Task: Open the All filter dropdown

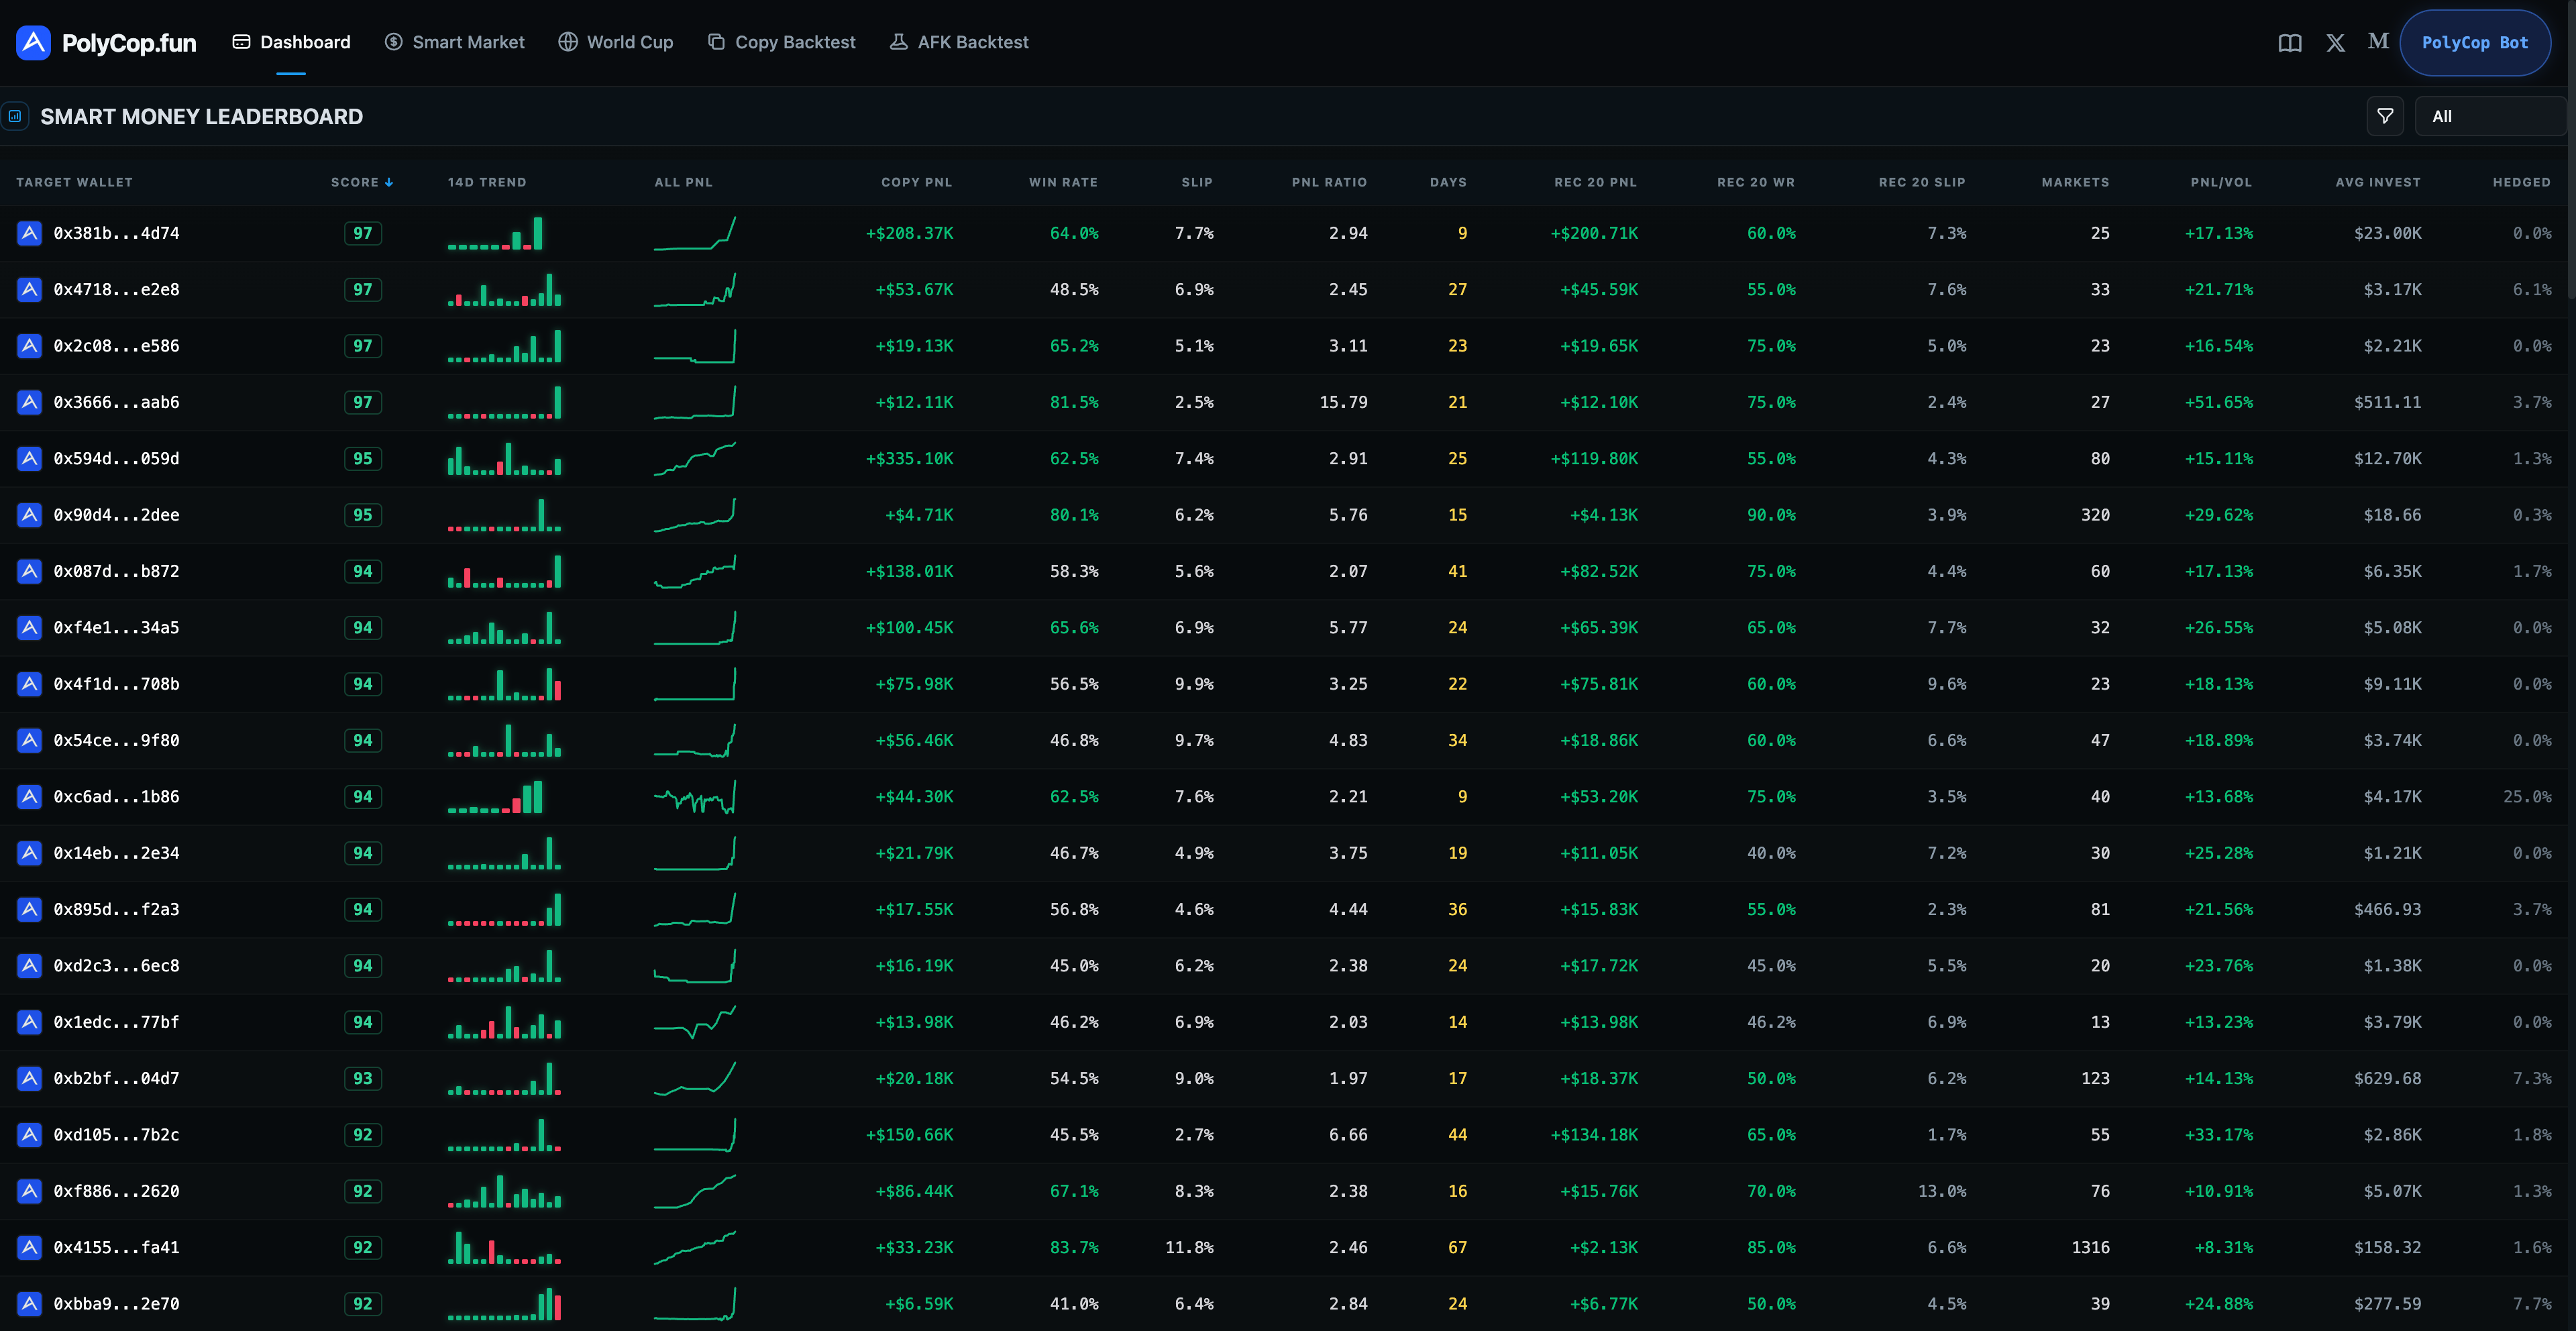Action: tap(2490, 116)
